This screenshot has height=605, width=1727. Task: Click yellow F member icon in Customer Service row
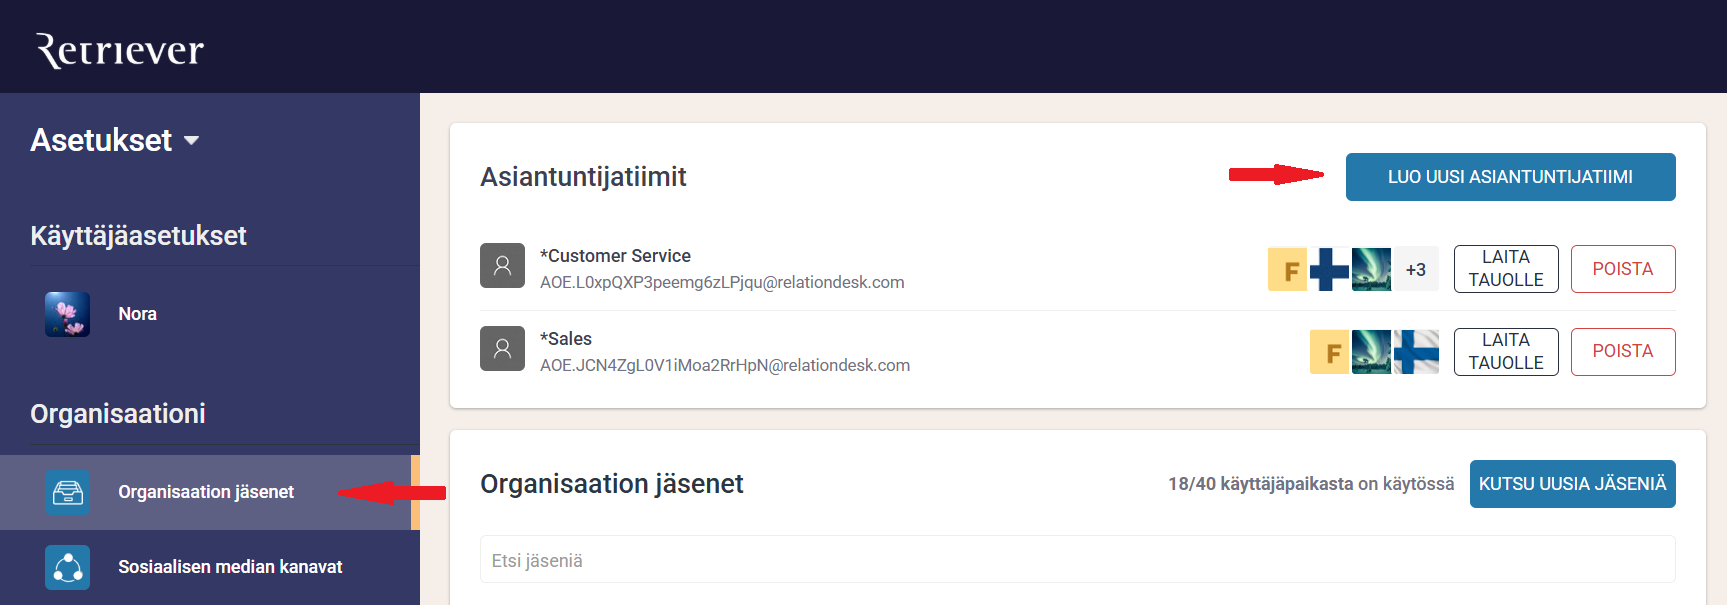tap(1287, 269)
